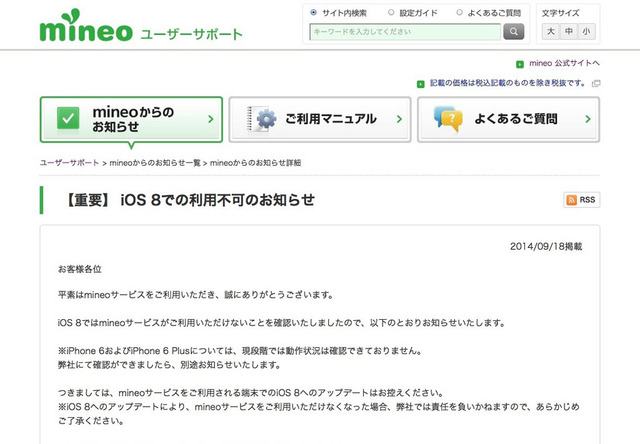Screen dimensions: 640x444
Task: Open the mineoからのお知らせ tab
Action: [131, 119]
